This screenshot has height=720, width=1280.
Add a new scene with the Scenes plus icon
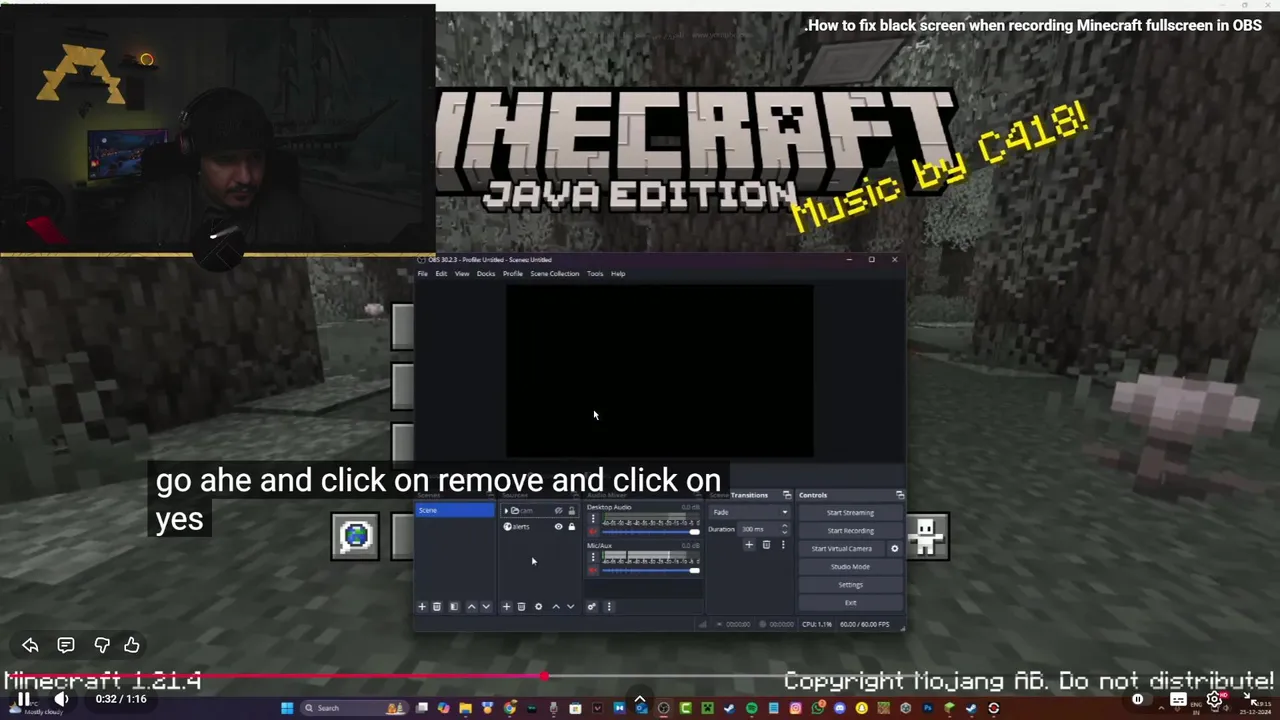click(422, 607)
